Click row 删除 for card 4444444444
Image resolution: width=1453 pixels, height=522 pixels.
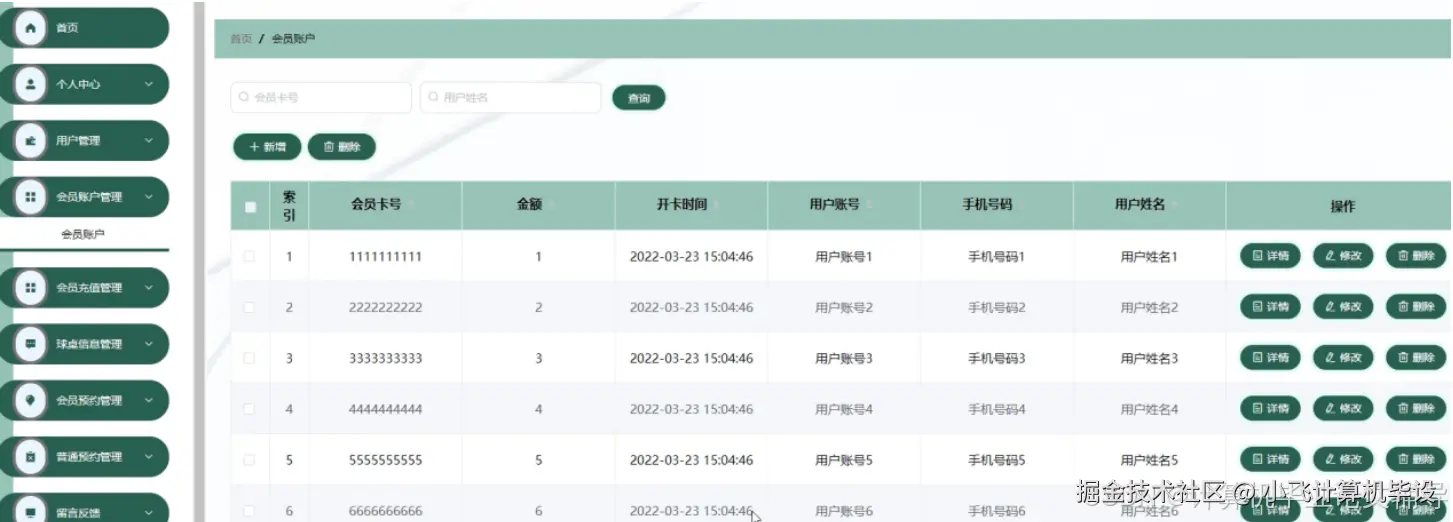tap(1416, 408)
